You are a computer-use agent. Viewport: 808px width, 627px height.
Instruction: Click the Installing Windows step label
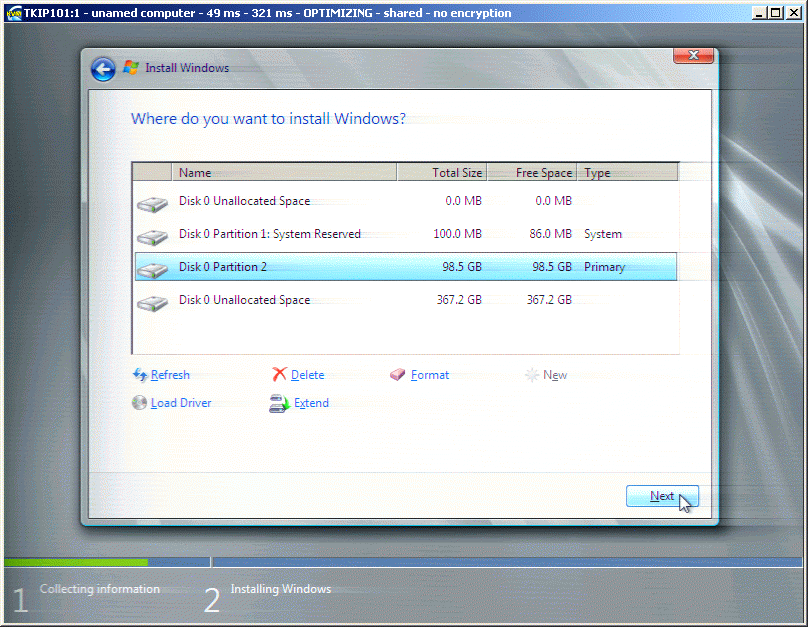(281, 589)
